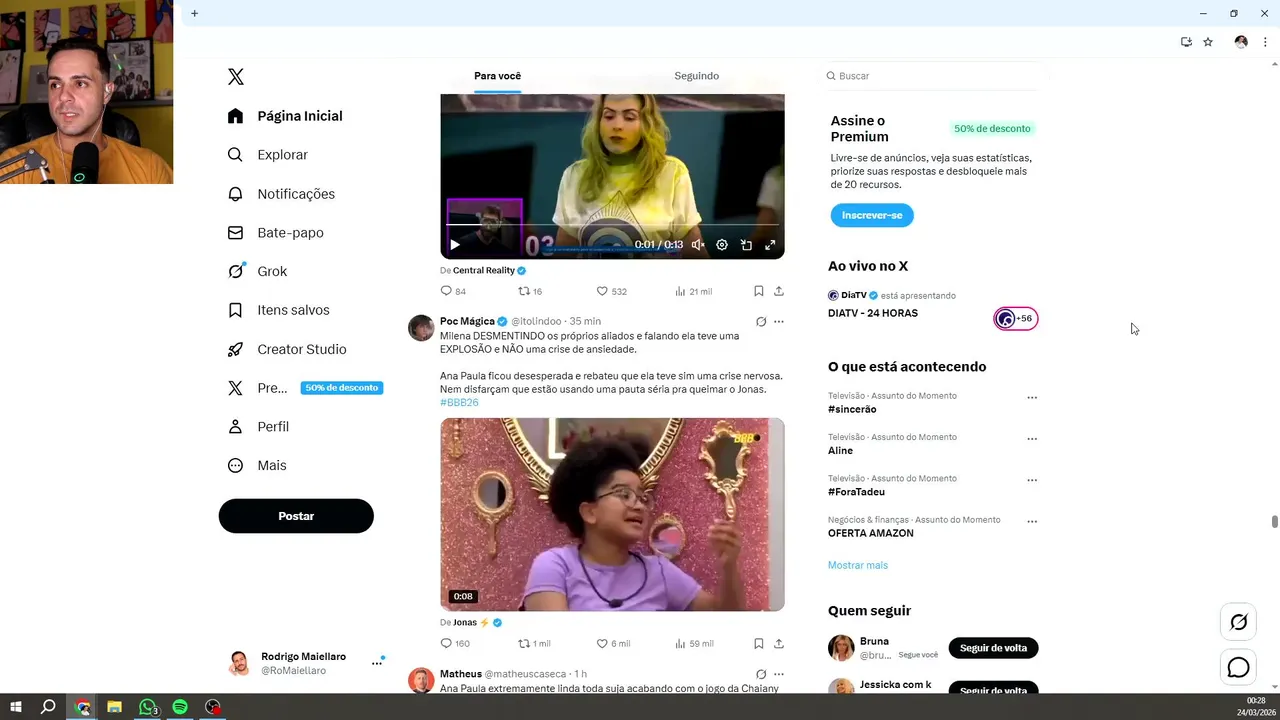The height and width of the screenshot is (720, 1280).
Task: Like the post with 532 likes
Action: [x=611, y=291]
